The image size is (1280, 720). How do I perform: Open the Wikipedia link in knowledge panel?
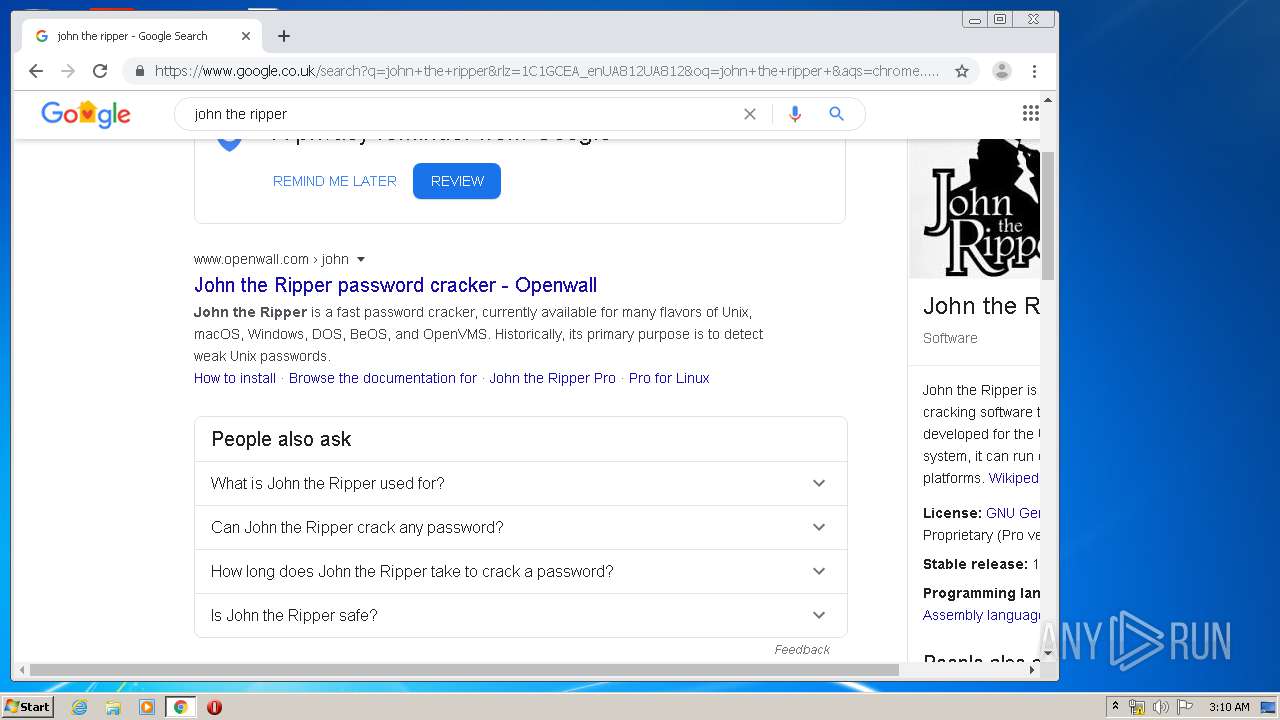1014,478
